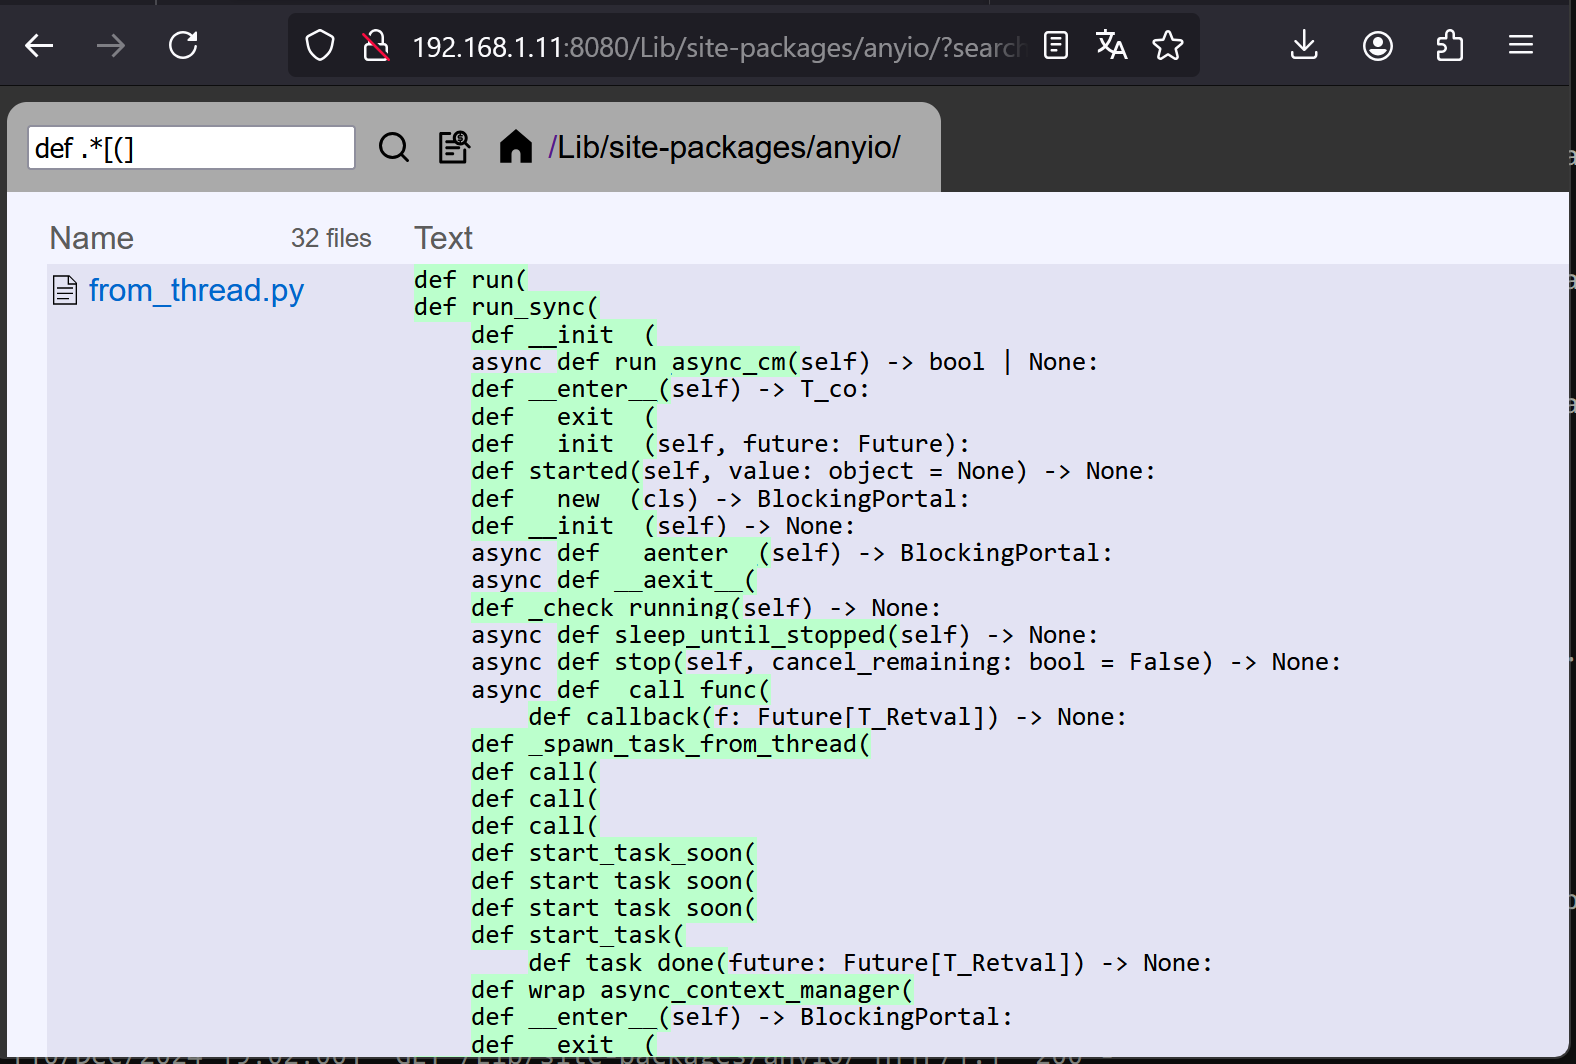
Task: Open the account profile icon
Action: pos(1378,45)
